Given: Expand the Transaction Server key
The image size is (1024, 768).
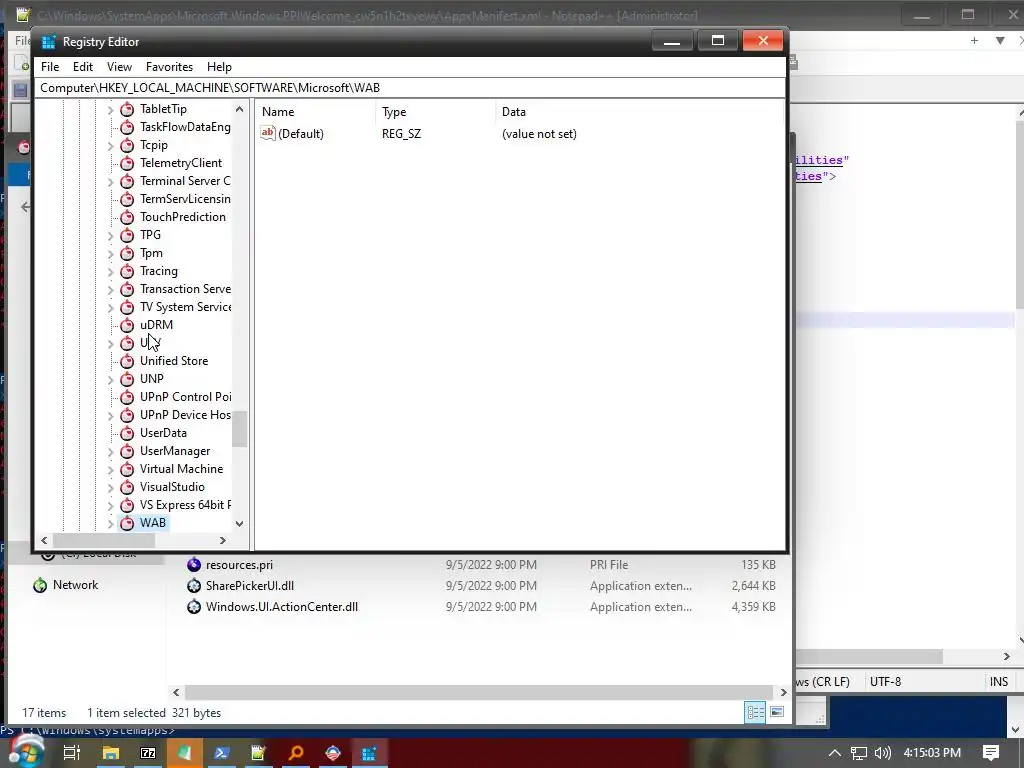Looking at the screenshot, I should tap(110, 289).
